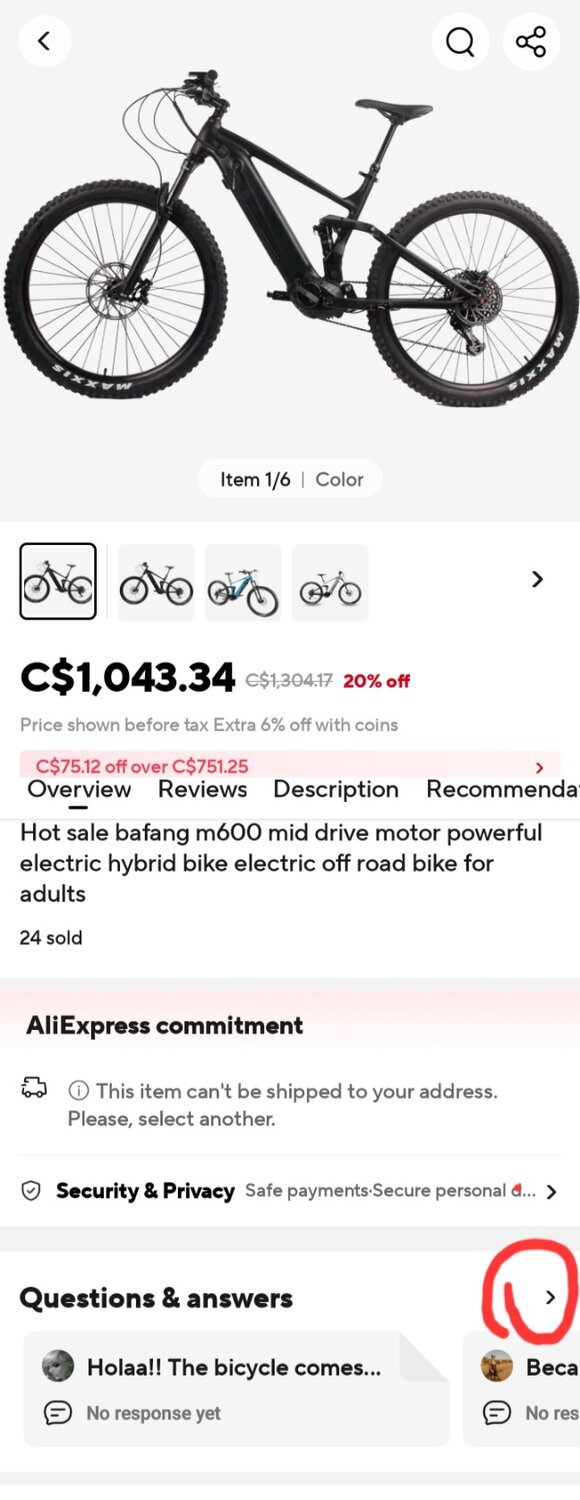Tap the 20% off discount badge
Viewport: 580px width, 1500px height.
tap(377, 680)
